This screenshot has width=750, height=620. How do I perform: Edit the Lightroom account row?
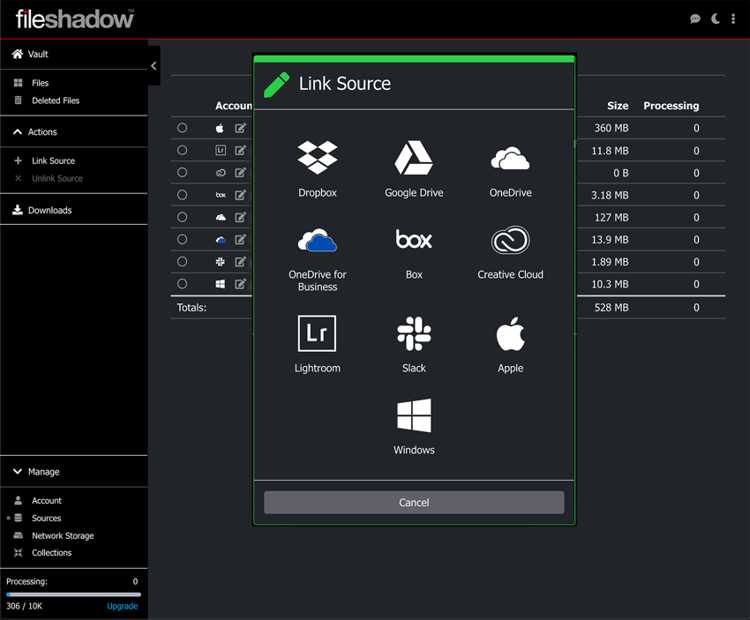tap(240, 150)
